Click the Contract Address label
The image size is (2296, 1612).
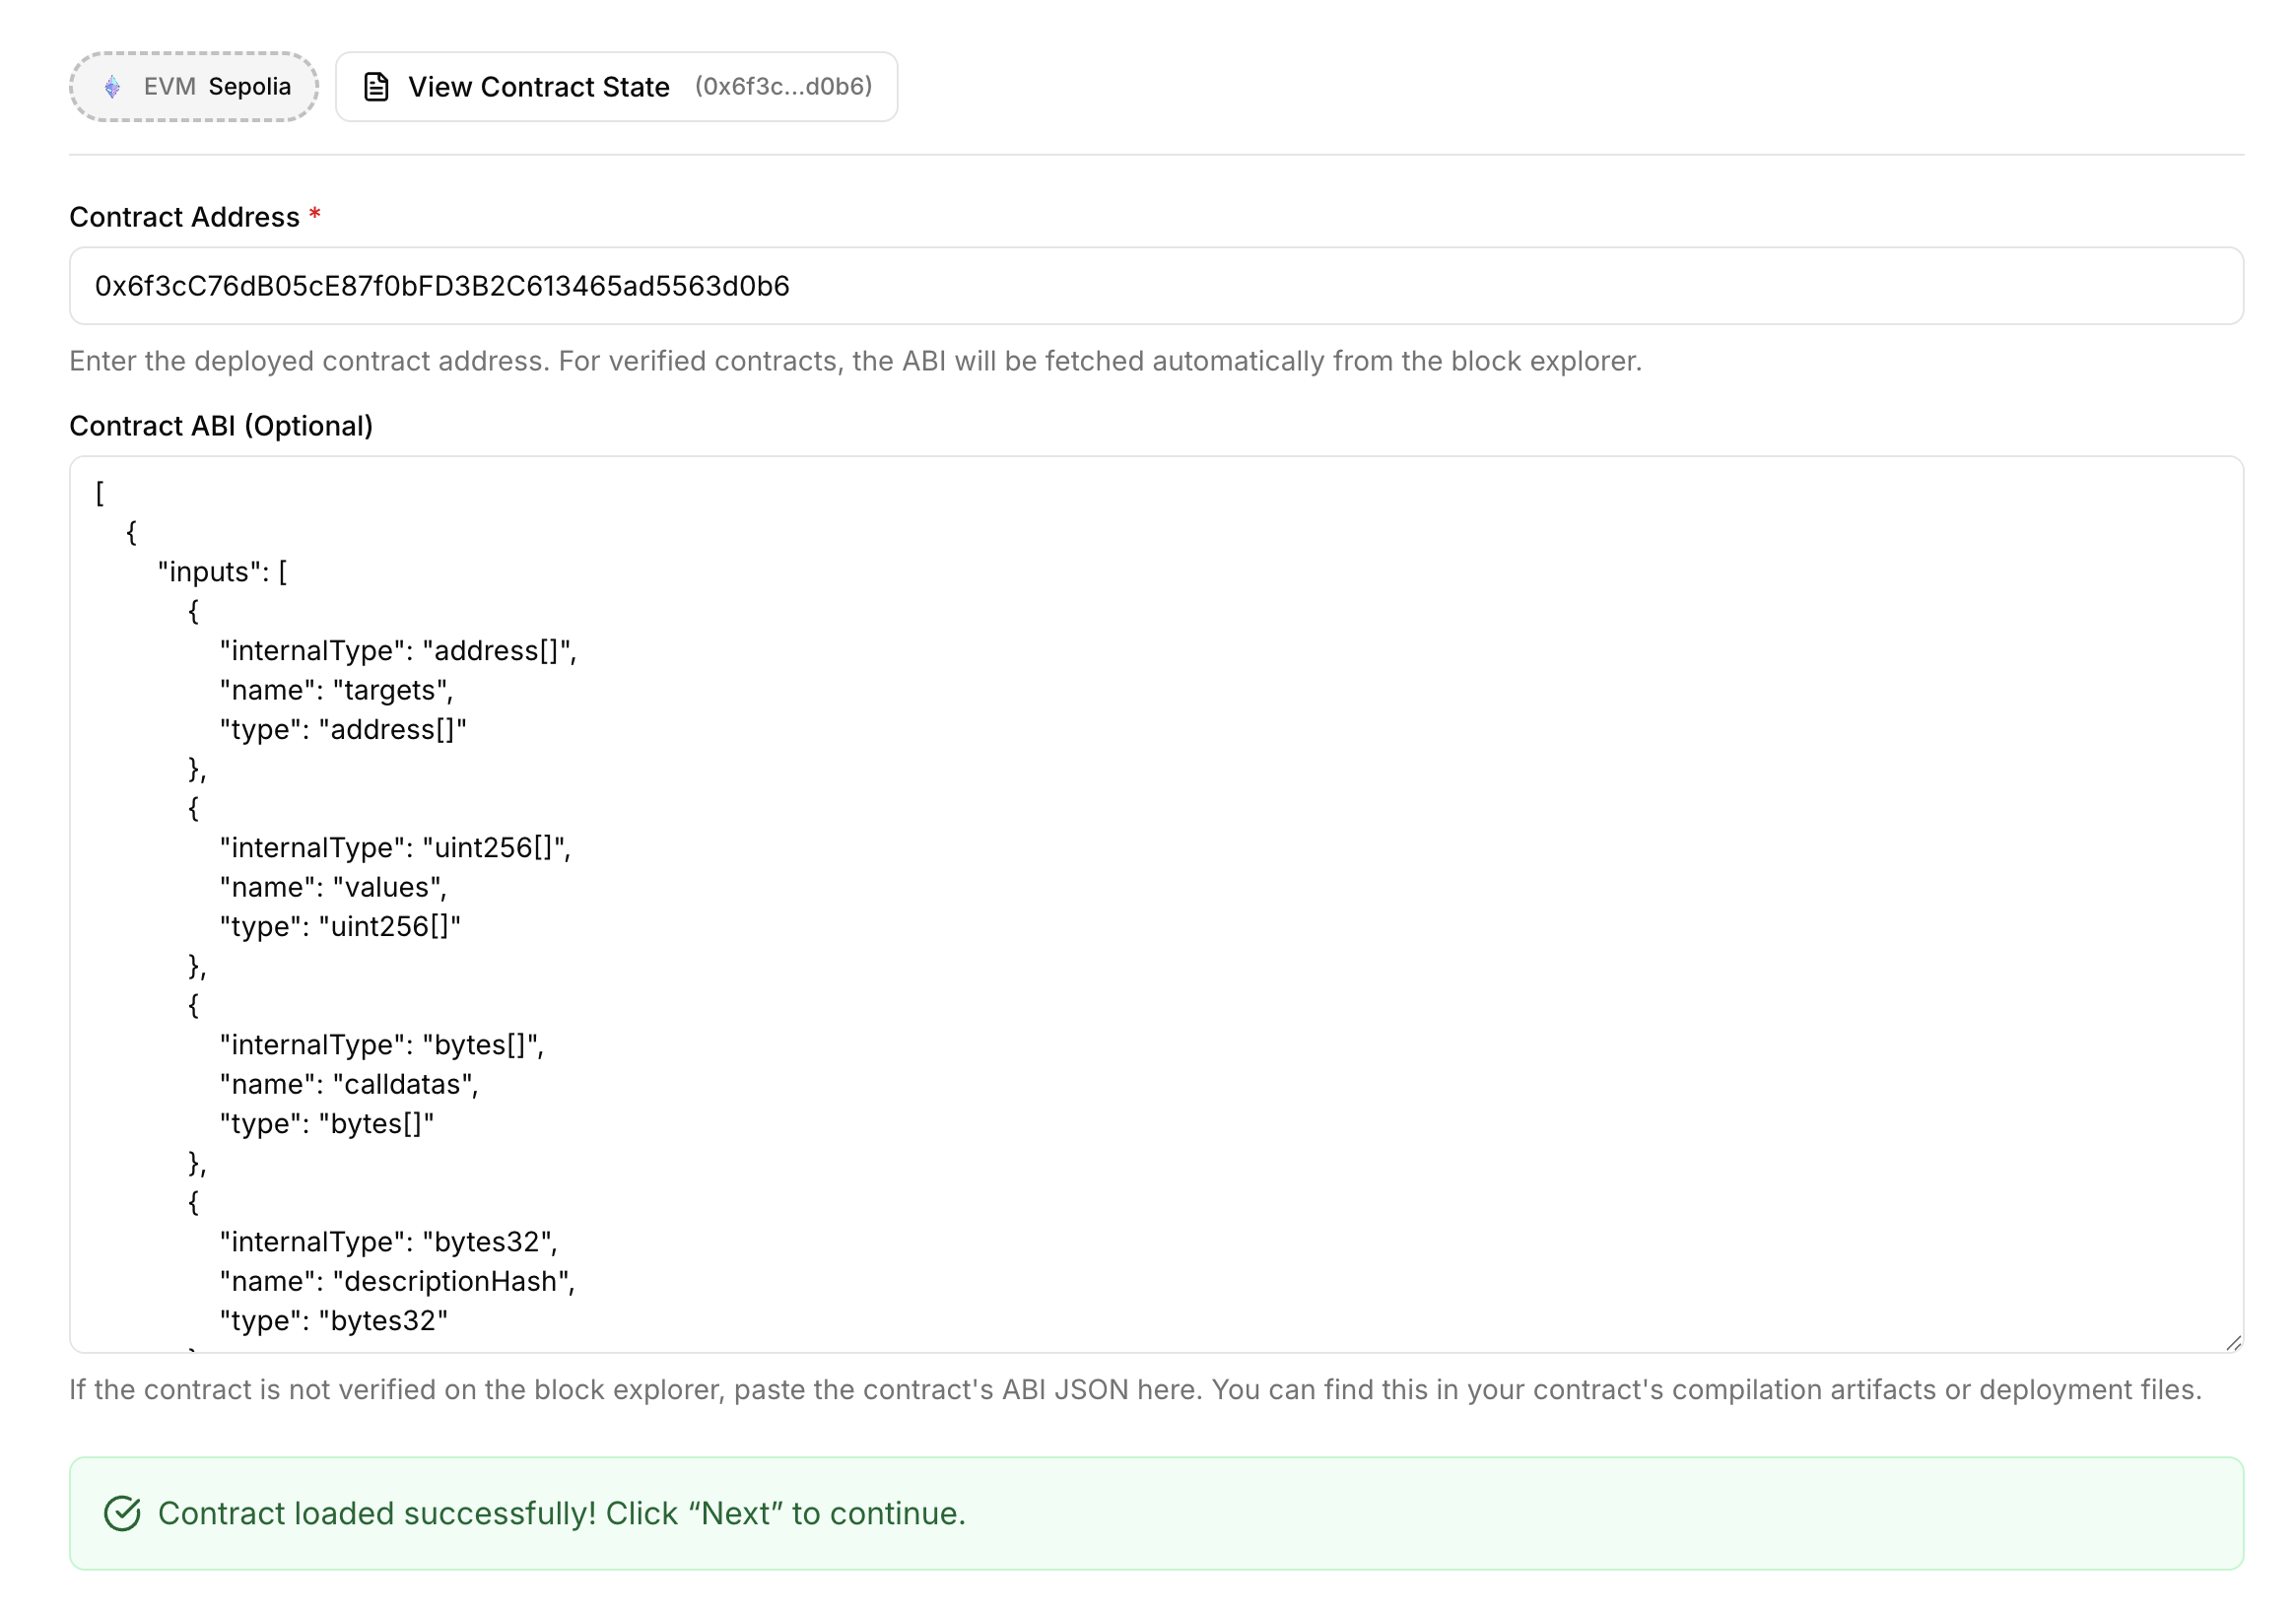184,217
